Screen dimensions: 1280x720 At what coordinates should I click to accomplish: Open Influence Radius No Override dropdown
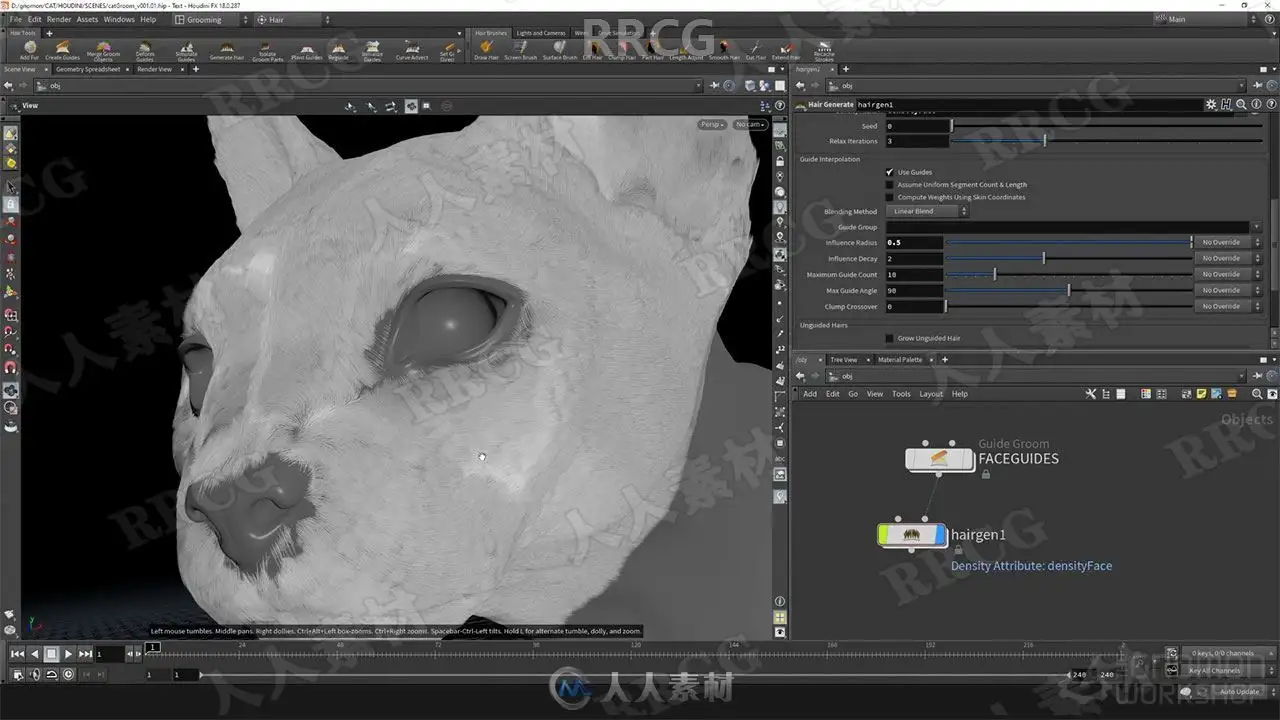[1230, 242]
